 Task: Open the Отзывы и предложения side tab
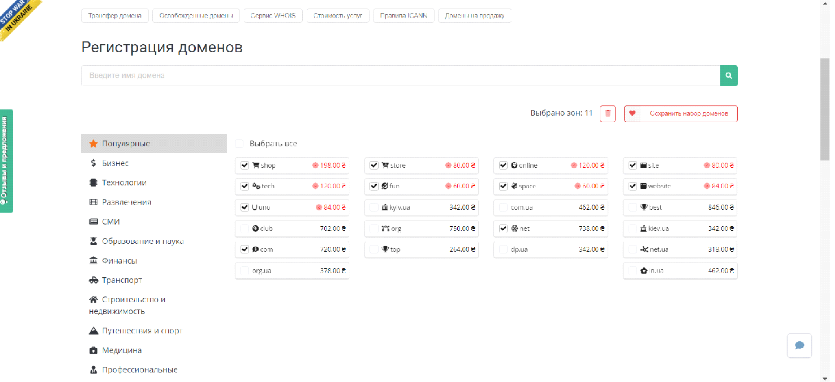pyautogui.click(x=6, y=161)
